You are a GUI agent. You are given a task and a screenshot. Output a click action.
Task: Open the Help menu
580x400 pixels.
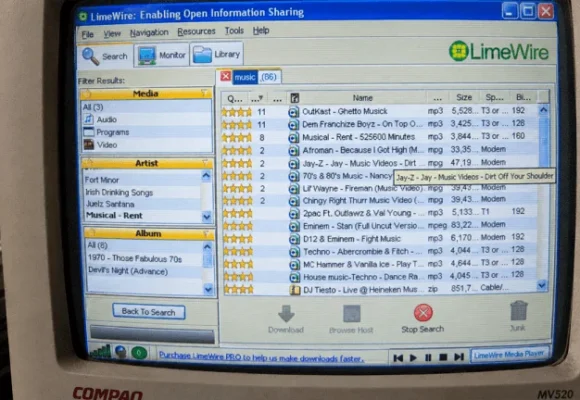261,31
